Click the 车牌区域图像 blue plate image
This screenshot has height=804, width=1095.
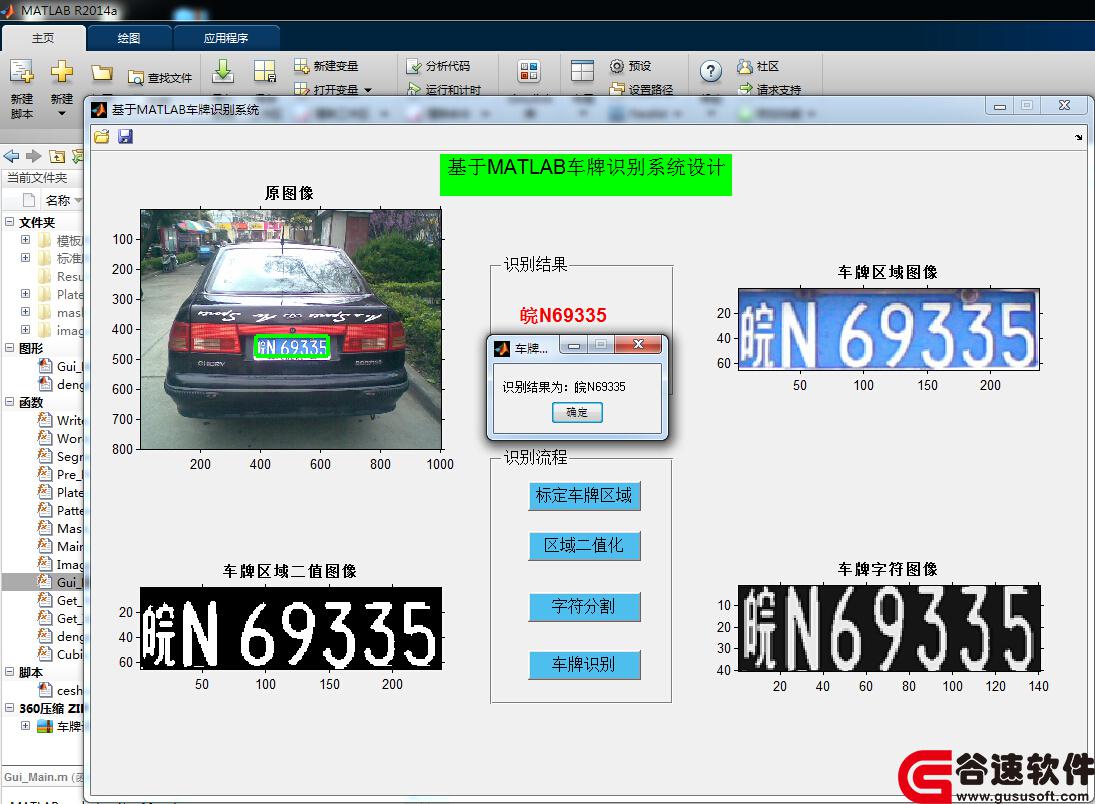point(889,330)
